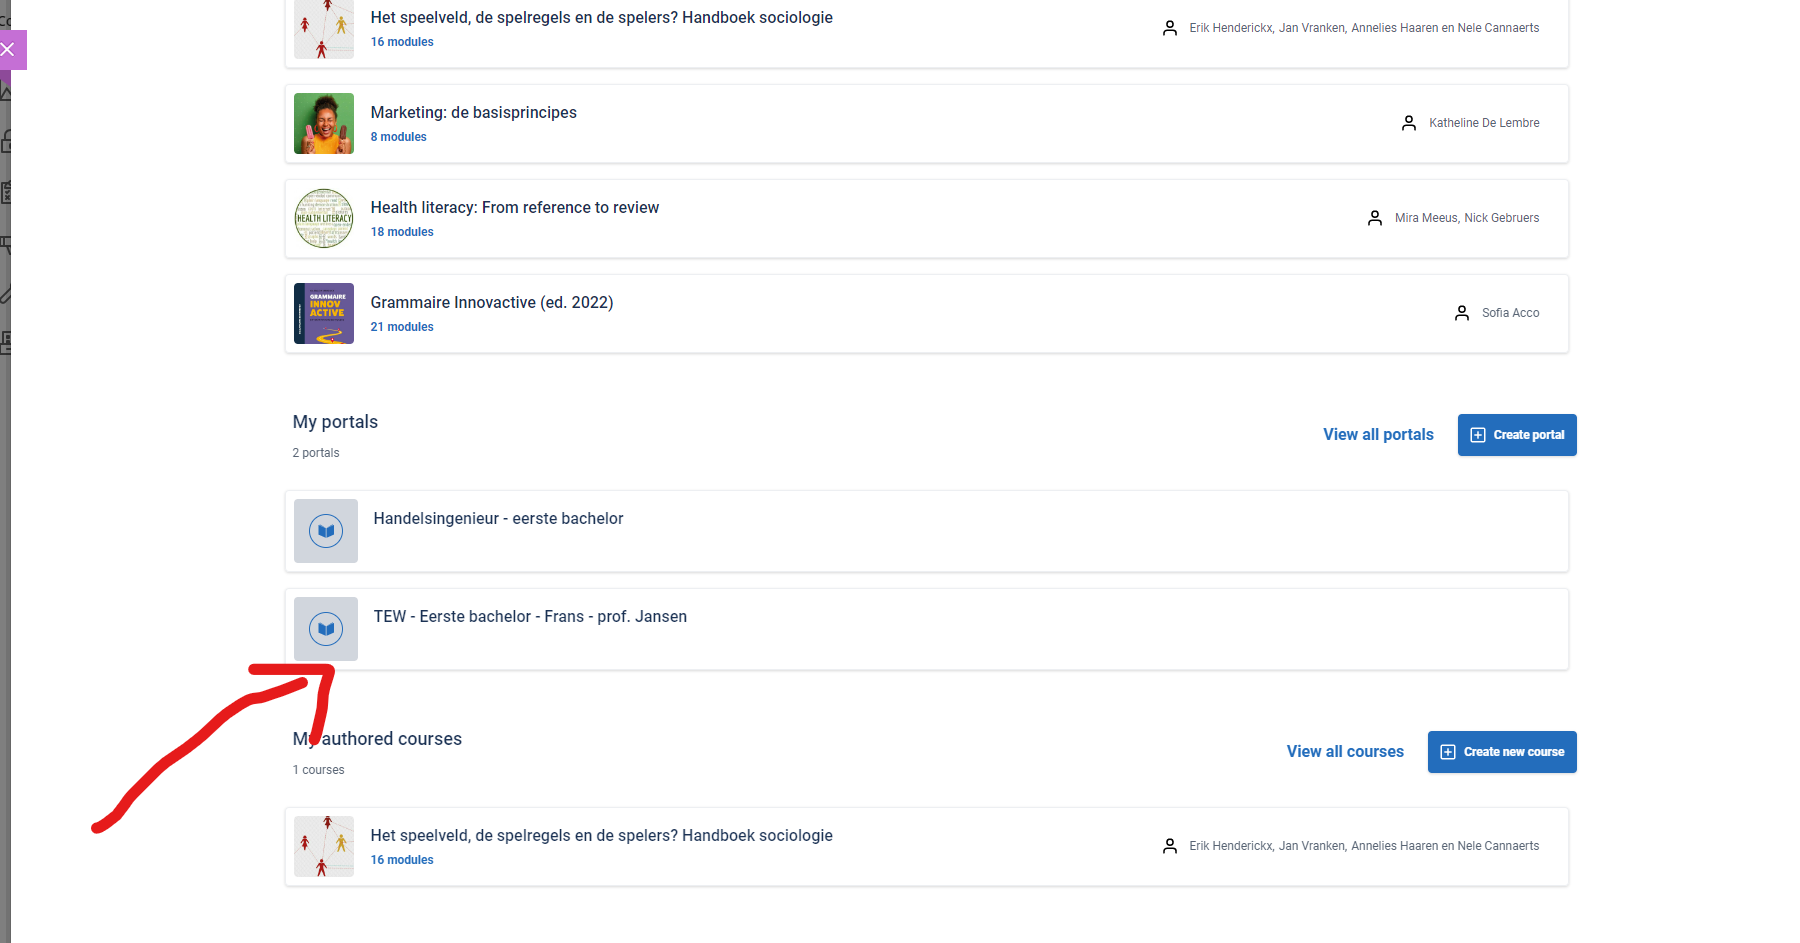Open the 18 modules link

[x=402, y=232]
